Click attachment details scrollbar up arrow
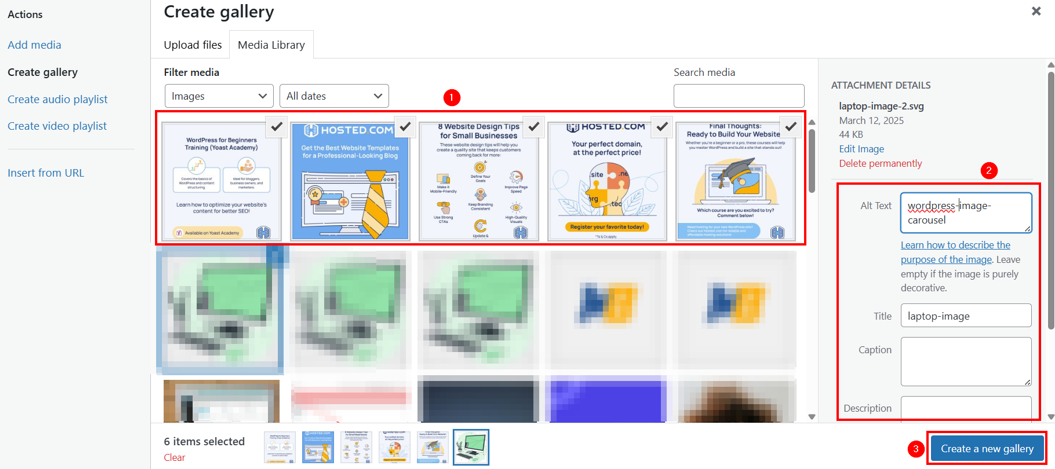This screenshot has height=469, width=1055. (1050, 65)
